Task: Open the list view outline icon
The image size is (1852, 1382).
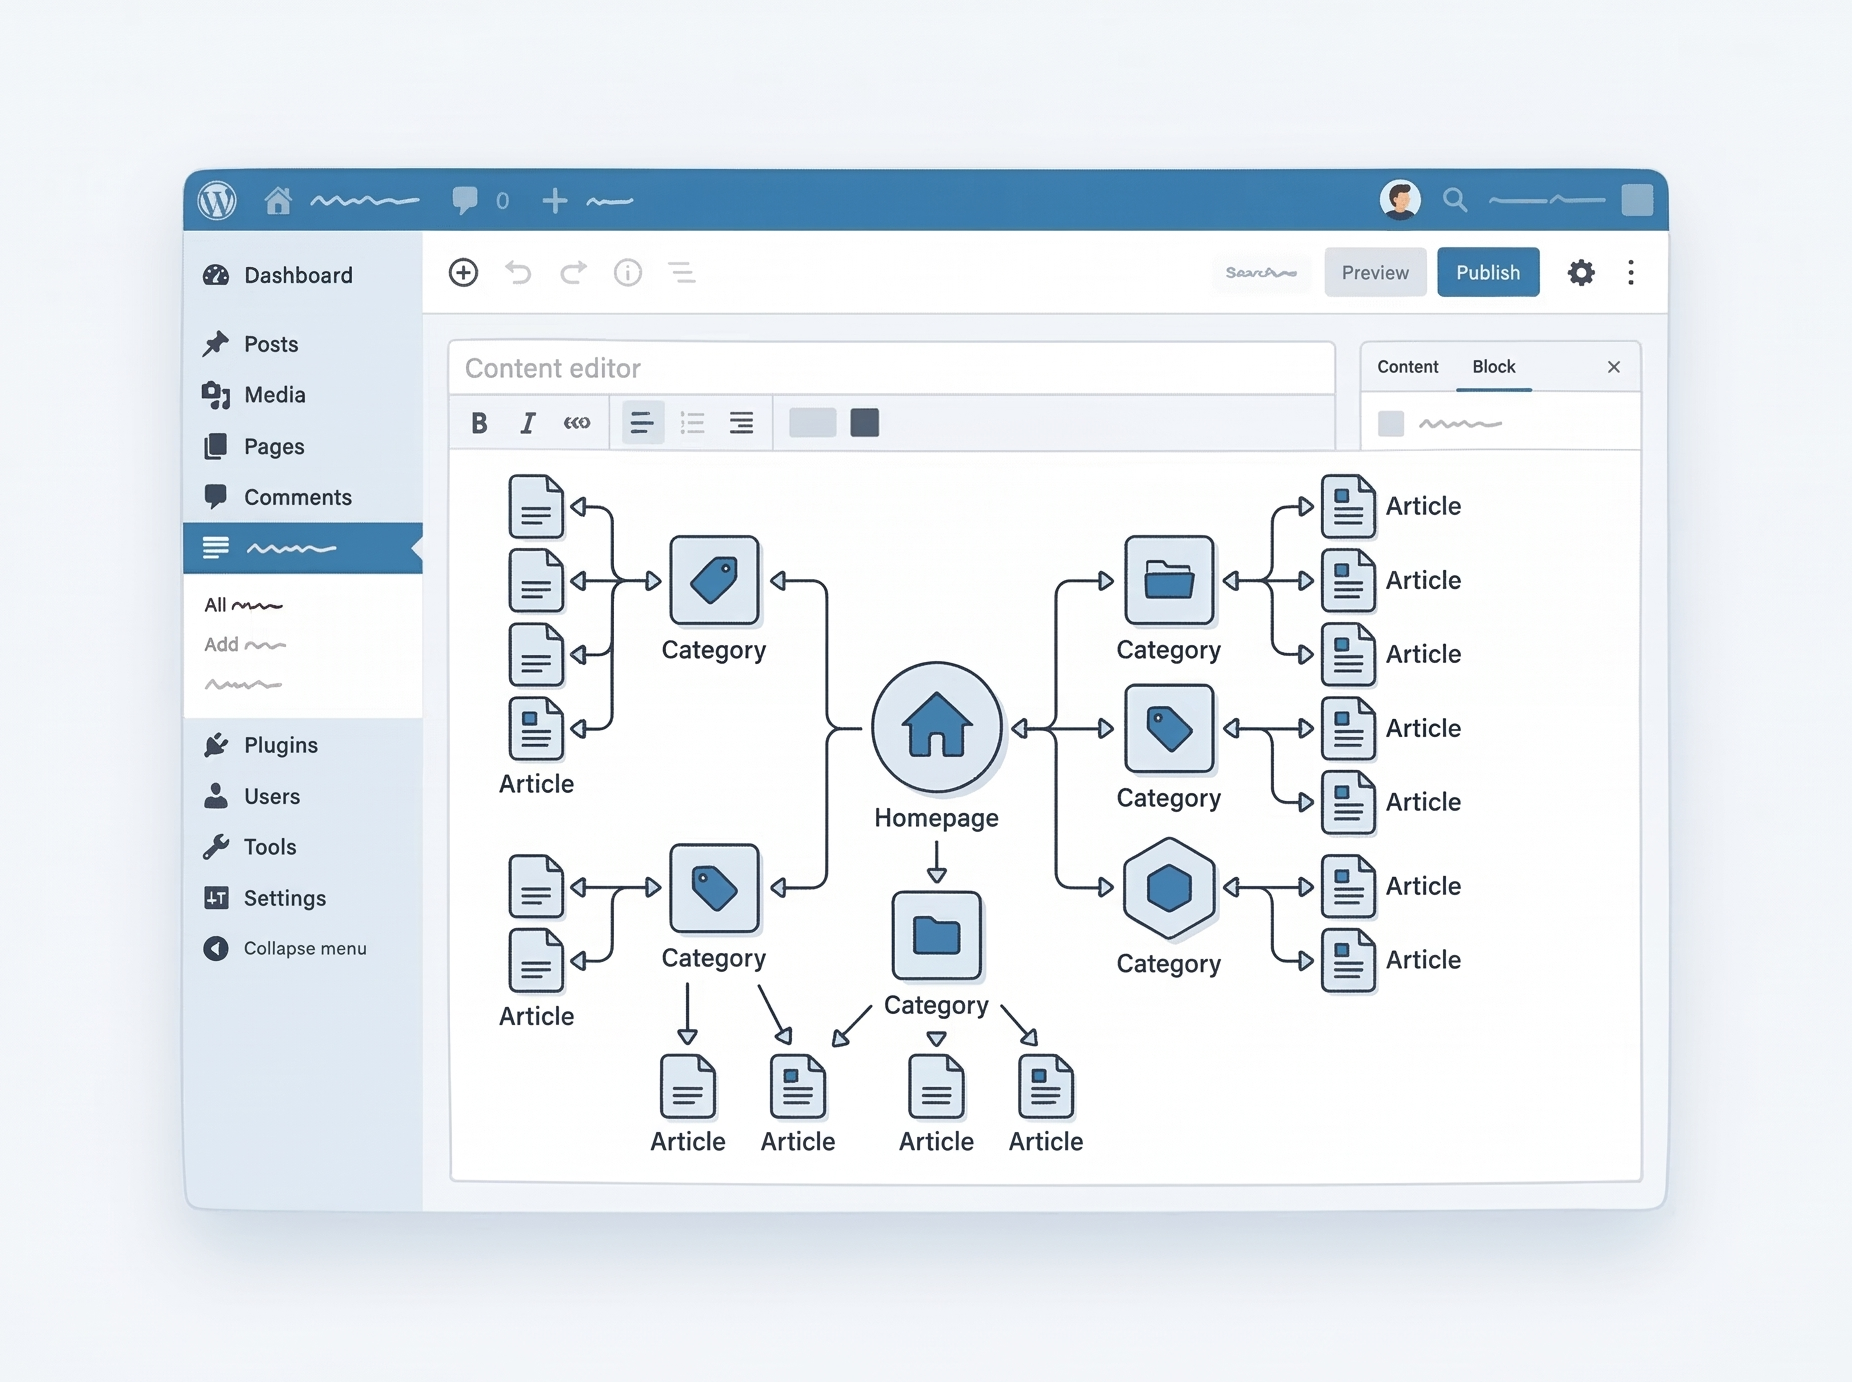Action: click(682, 273)
